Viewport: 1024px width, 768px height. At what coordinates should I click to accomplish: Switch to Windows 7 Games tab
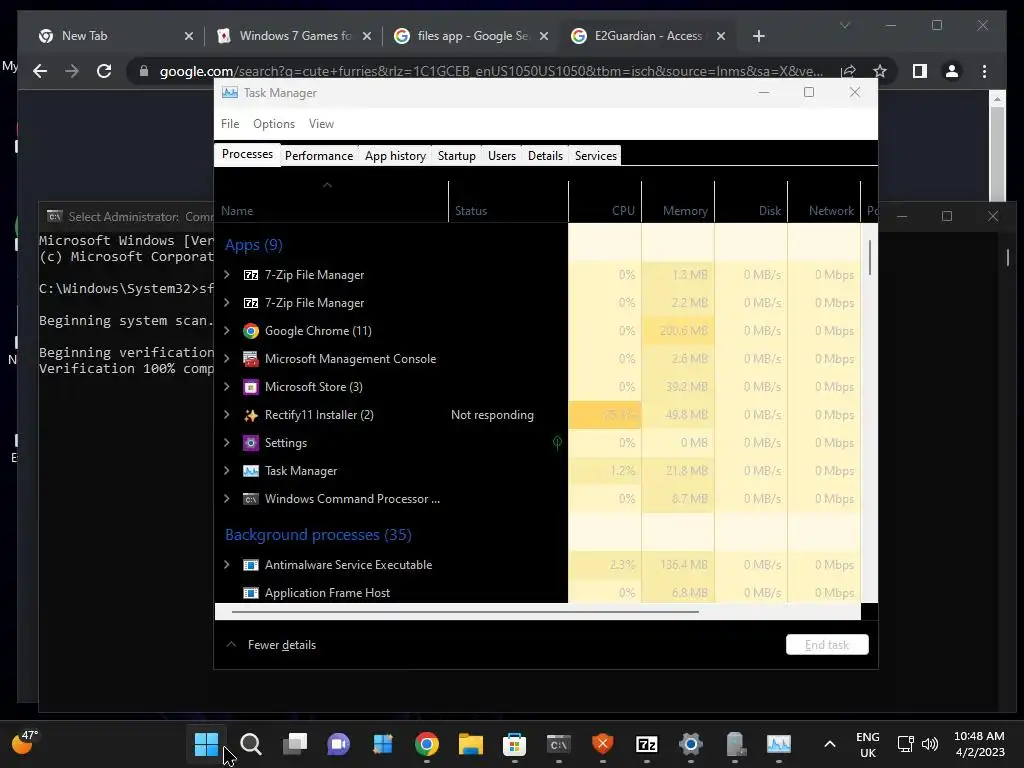point(295,36)
